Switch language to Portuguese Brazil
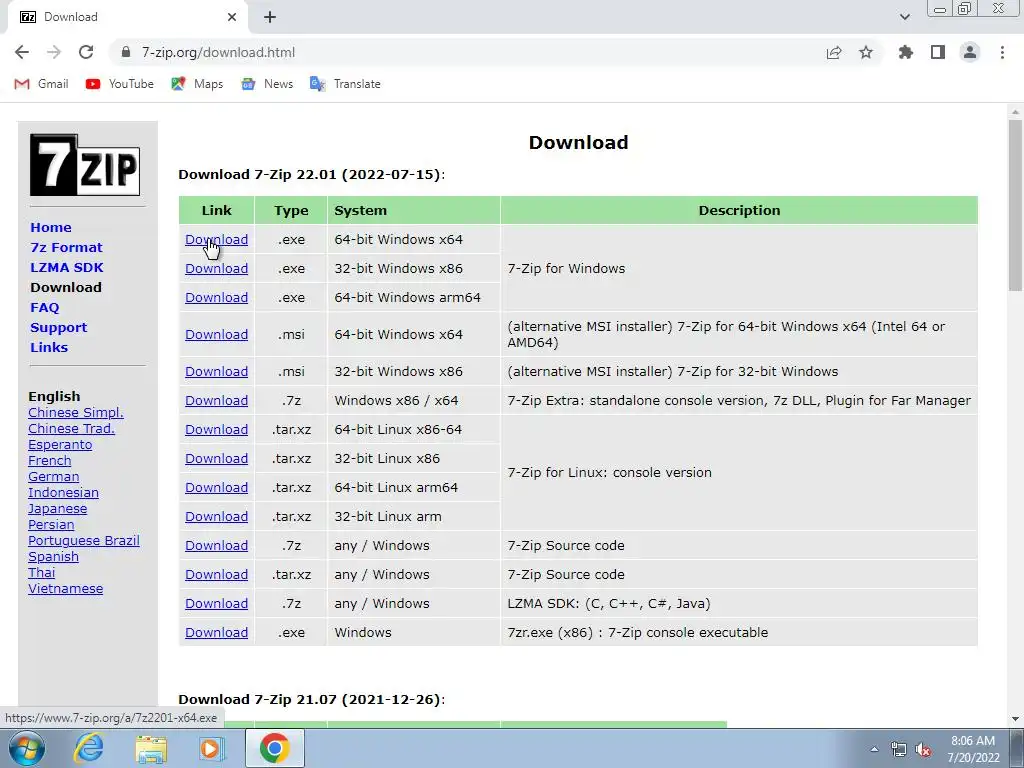Image resolution: width=1024 pixels, height=768 pixels. (84, 541)
